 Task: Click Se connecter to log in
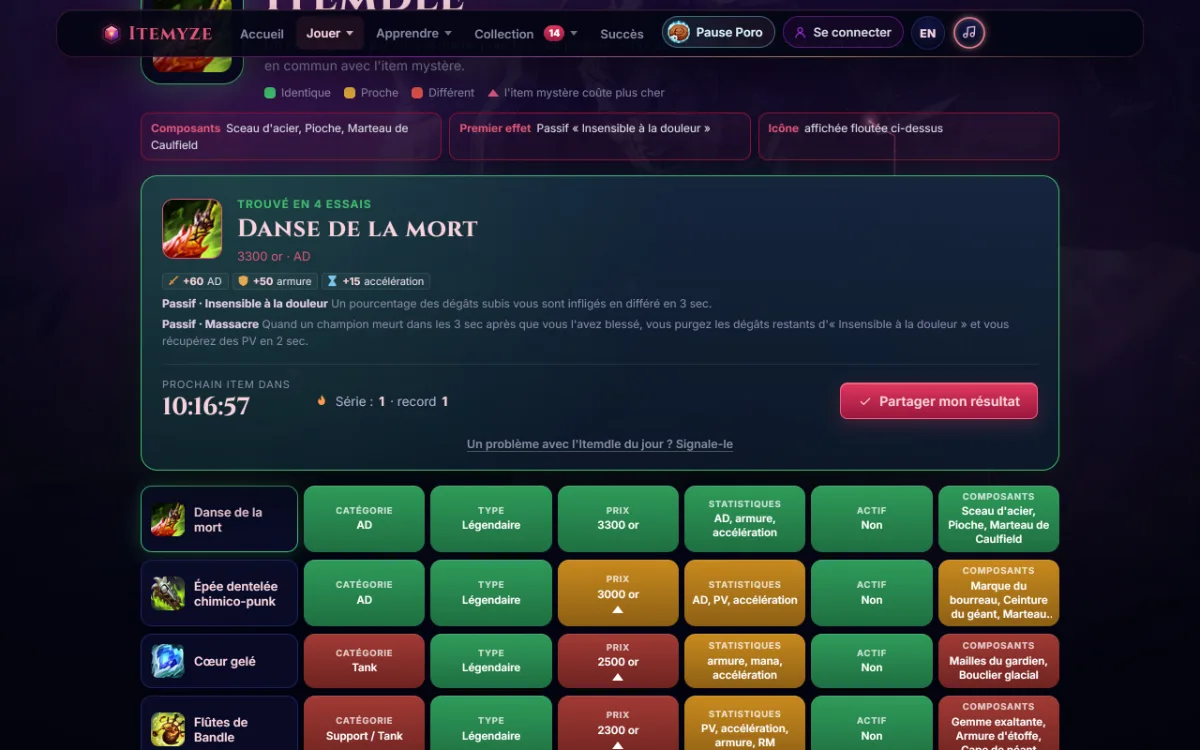(x=843, y=33)
